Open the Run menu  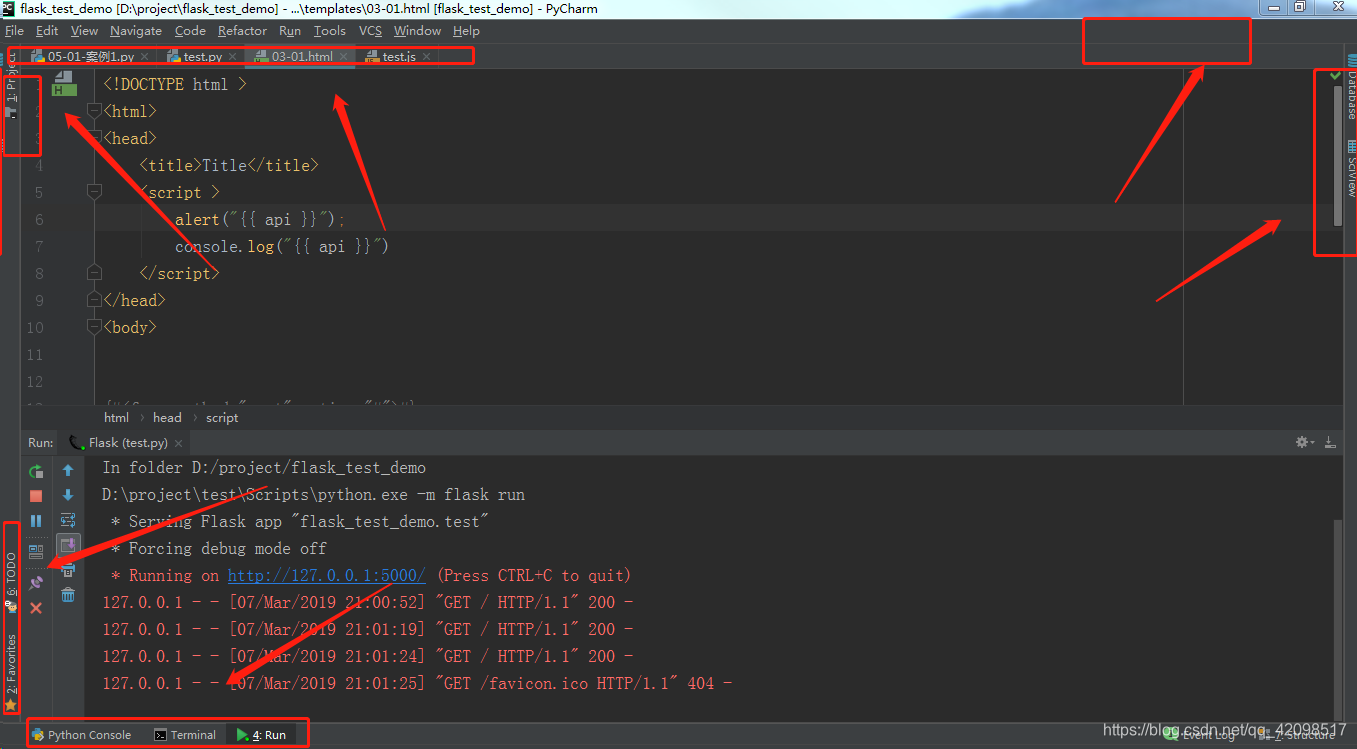290,31
